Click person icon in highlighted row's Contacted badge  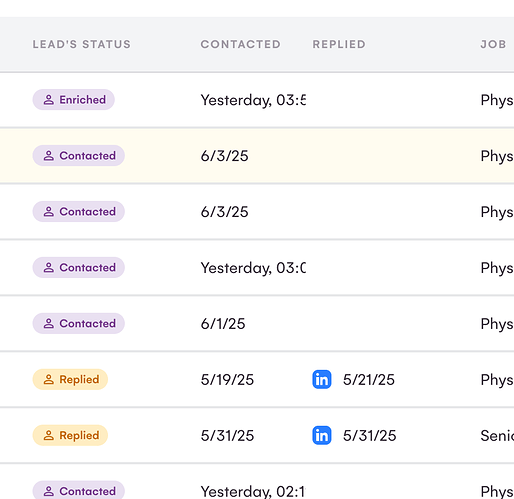[x=49, y=156]
